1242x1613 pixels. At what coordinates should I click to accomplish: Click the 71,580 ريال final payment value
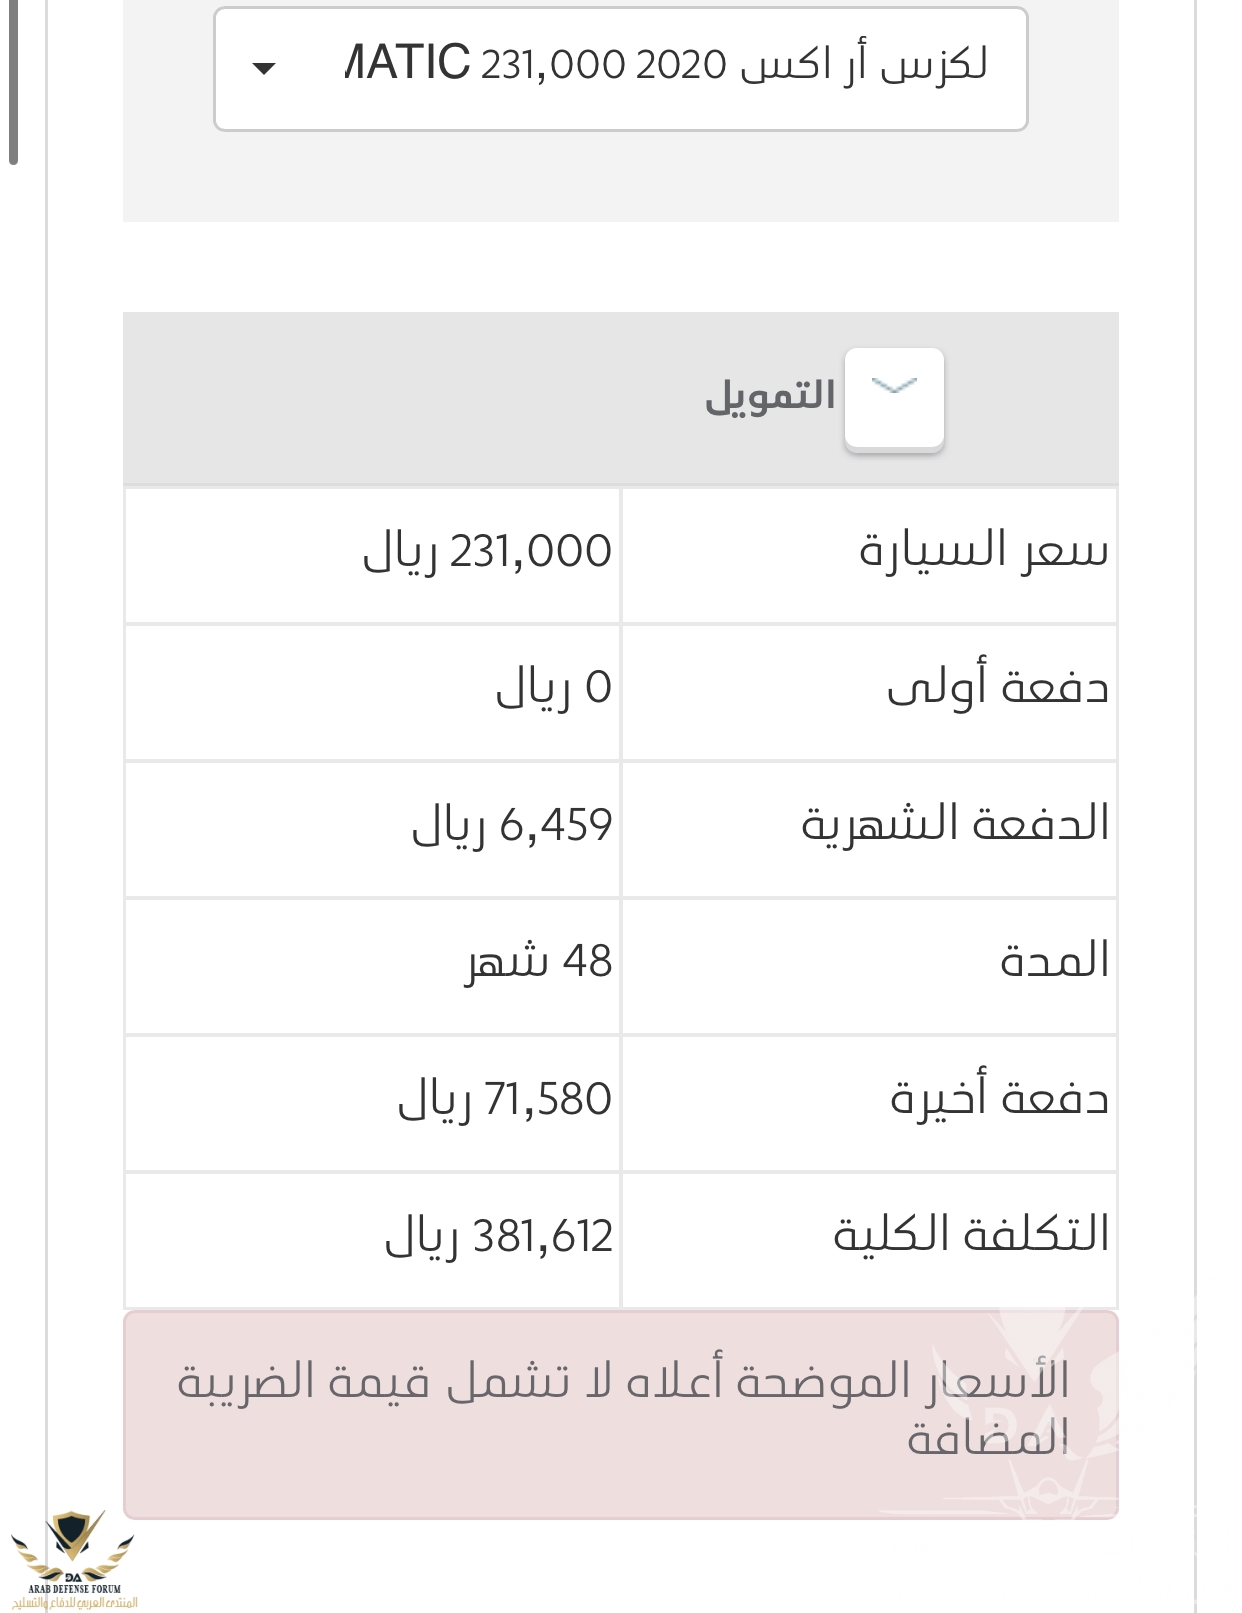pyautogui.click(x=505, y=1100)
